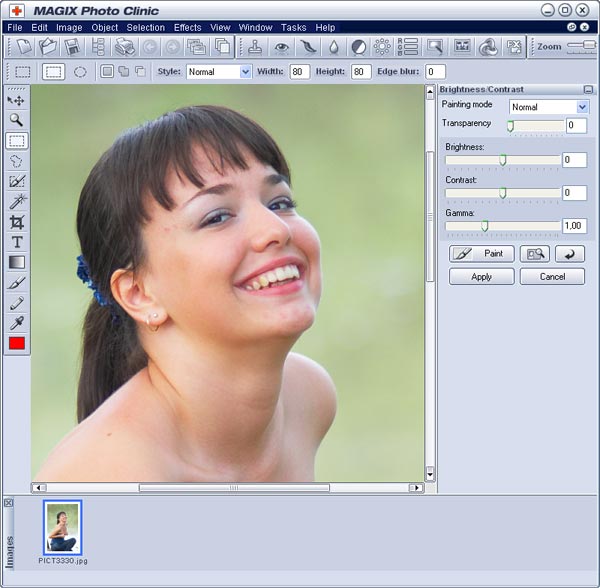
Task: Click the Apply button
Action: click(481, 277)
